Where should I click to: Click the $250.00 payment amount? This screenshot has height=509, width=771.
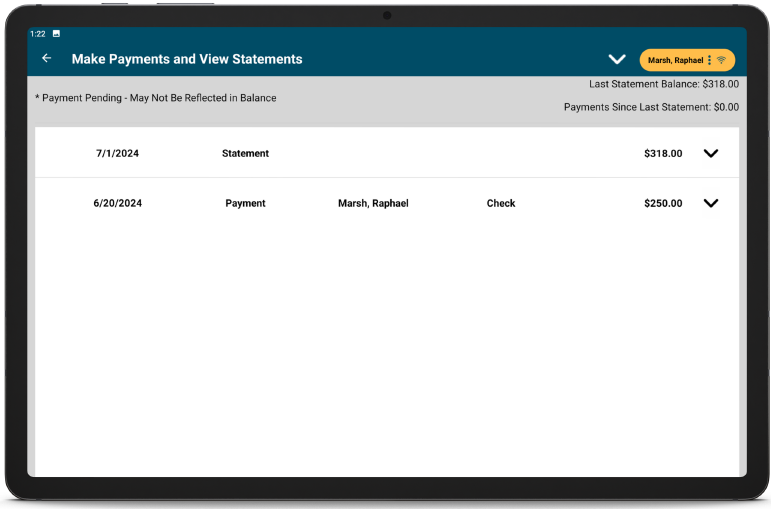click(x=663, y=203)
